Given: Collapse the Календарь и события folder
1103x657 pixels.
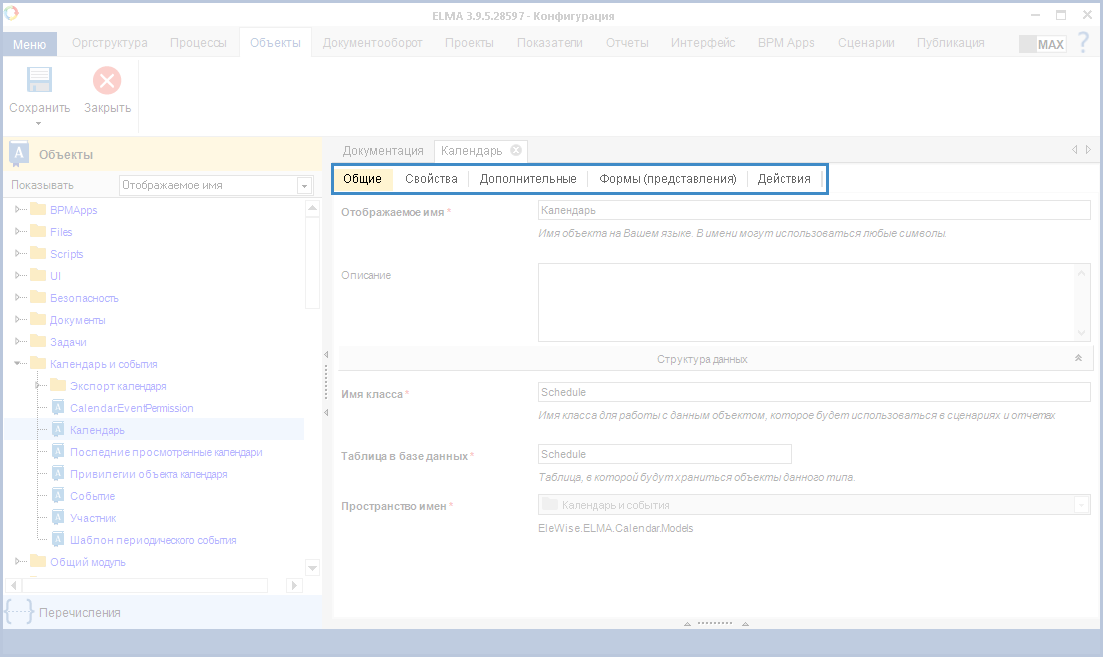Looking at the screenshot, I should click(x=18, y=364).
